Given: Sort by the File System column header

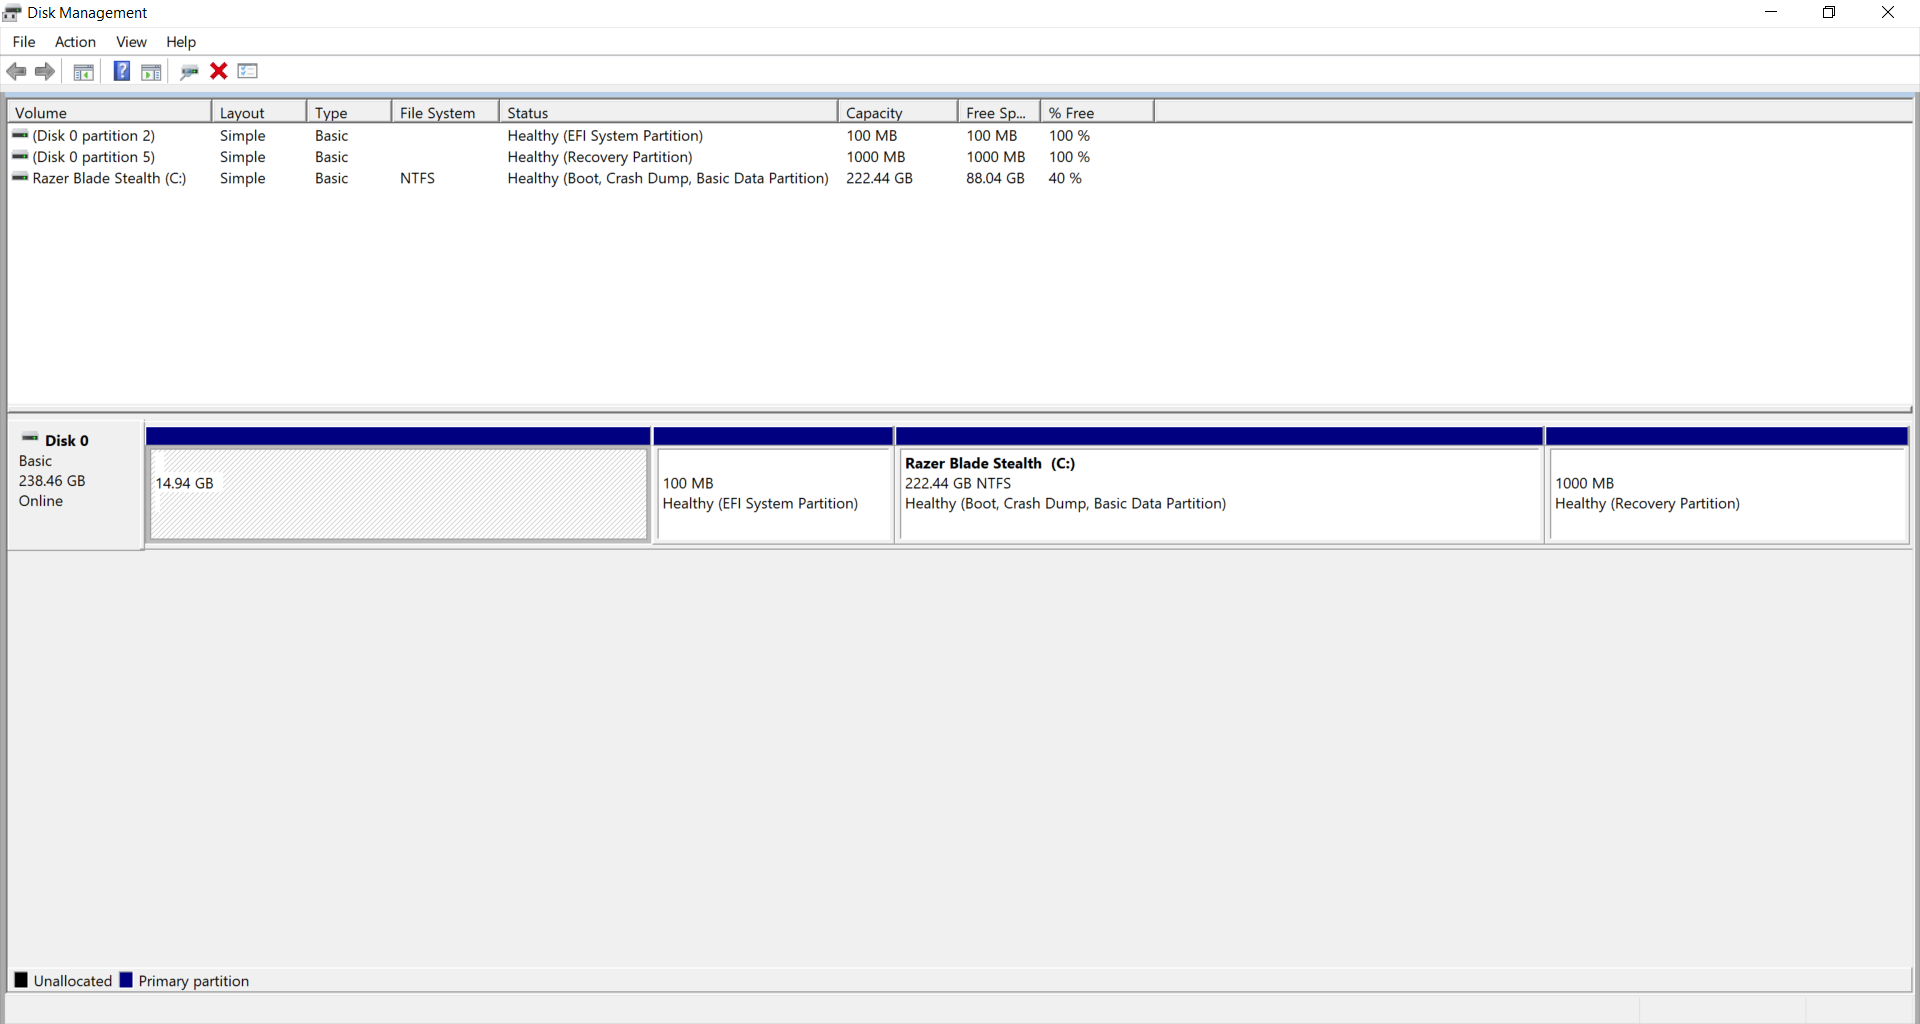Looking at the screenshot, I should pyautogui.click(x=445, y=113).
